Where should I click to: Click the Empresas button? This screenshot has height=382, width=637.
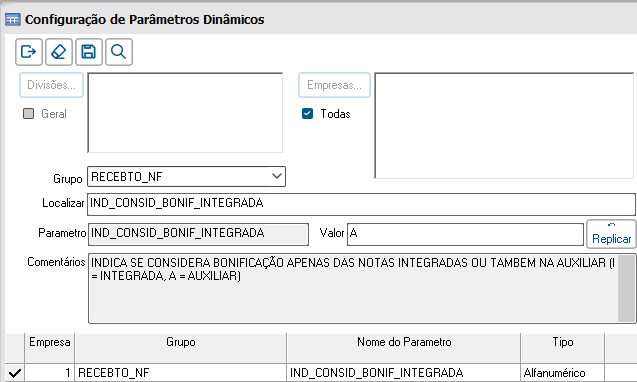(x=334, y=85)
